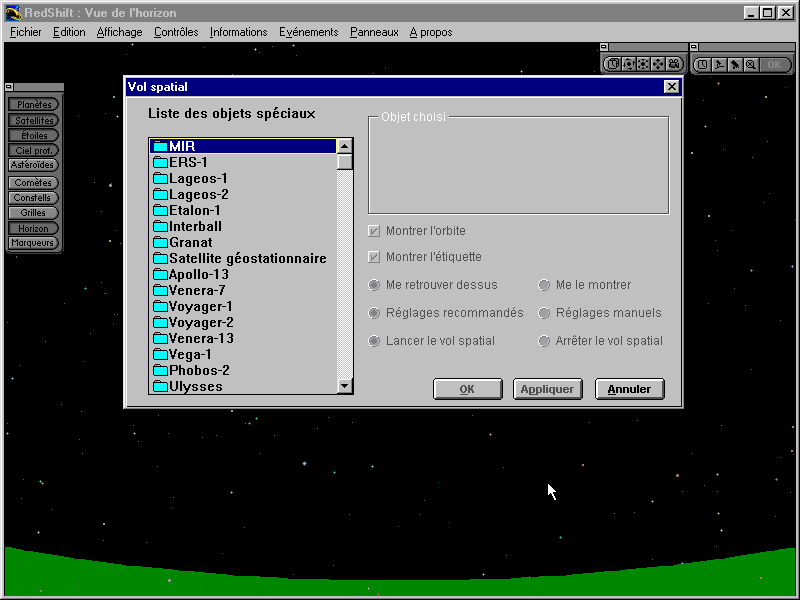Toggle the Astéroïdes display button
Screen dimensions: 800x600
pos(34,165)
